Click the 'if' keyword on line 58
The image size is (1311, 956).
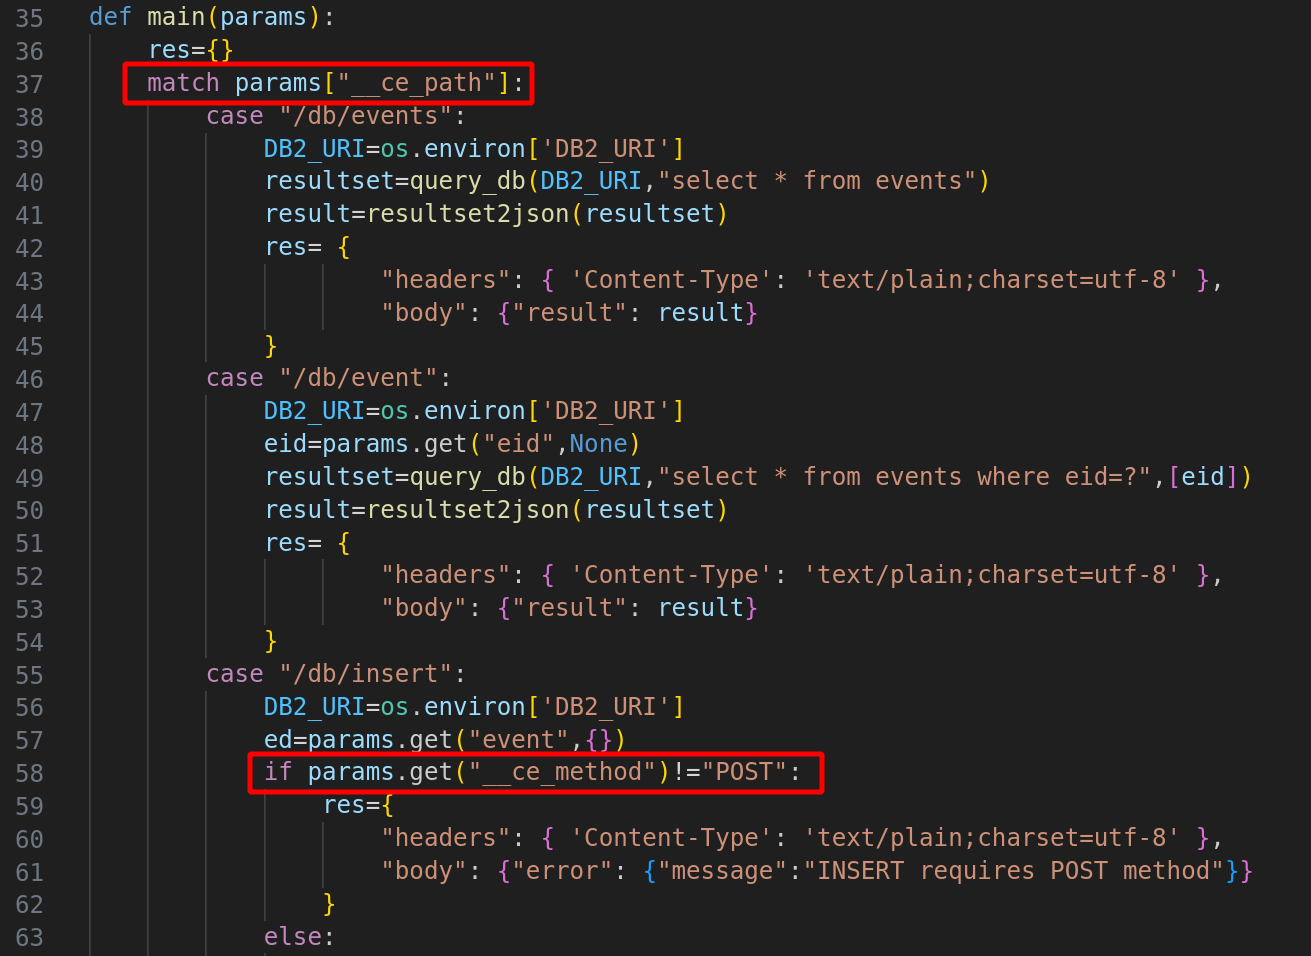[x=278, y=772]
